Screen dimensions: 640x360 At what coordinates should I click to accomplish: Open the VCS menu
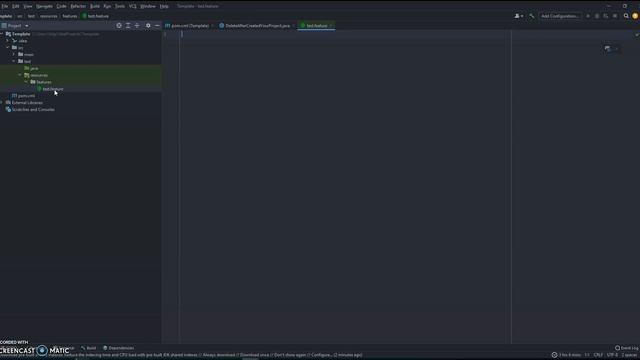coord(133,6)
